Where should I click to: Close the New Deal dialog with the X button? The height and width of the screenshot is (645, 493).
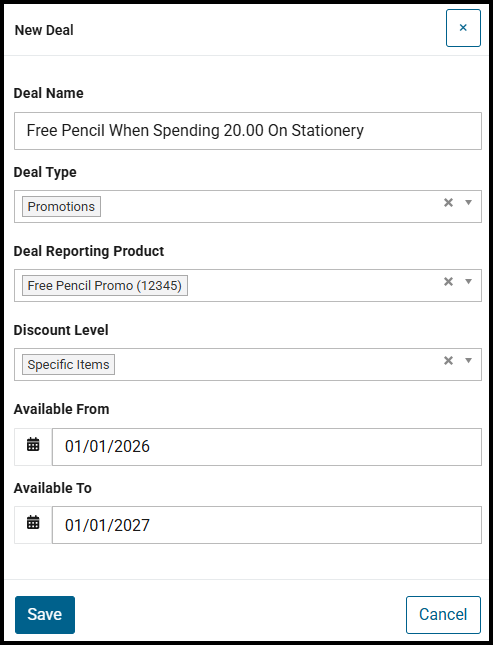(463, 28)
